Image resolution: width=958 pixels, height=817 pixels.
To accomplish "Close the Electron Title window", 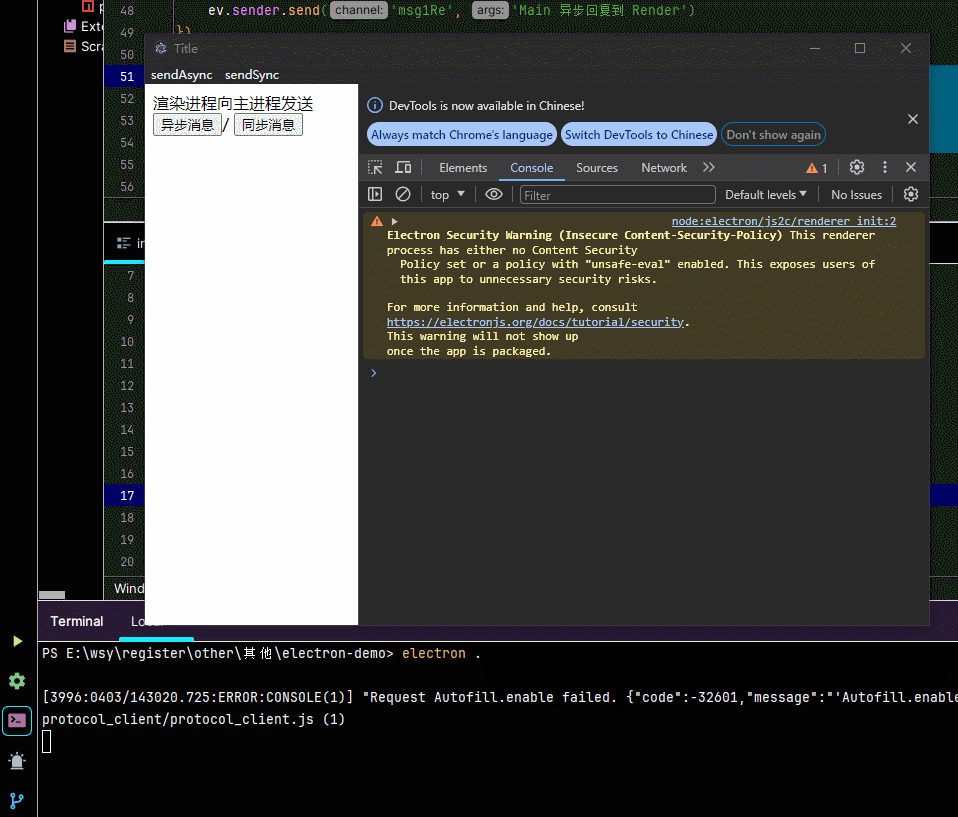I will click(x=905, y=48).
